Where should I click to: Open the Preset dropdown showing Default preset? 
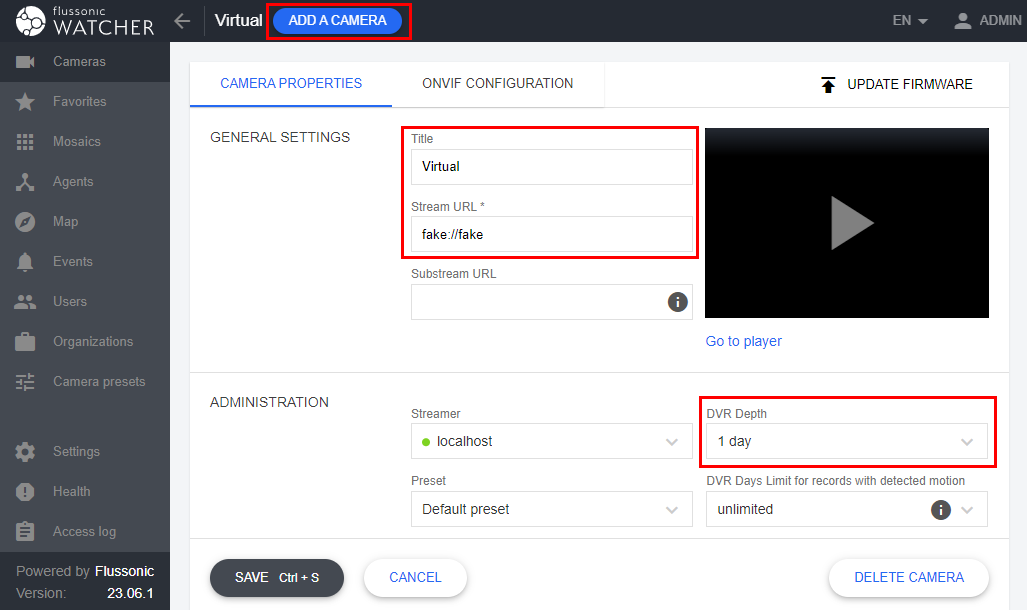(x=551, y=509)
